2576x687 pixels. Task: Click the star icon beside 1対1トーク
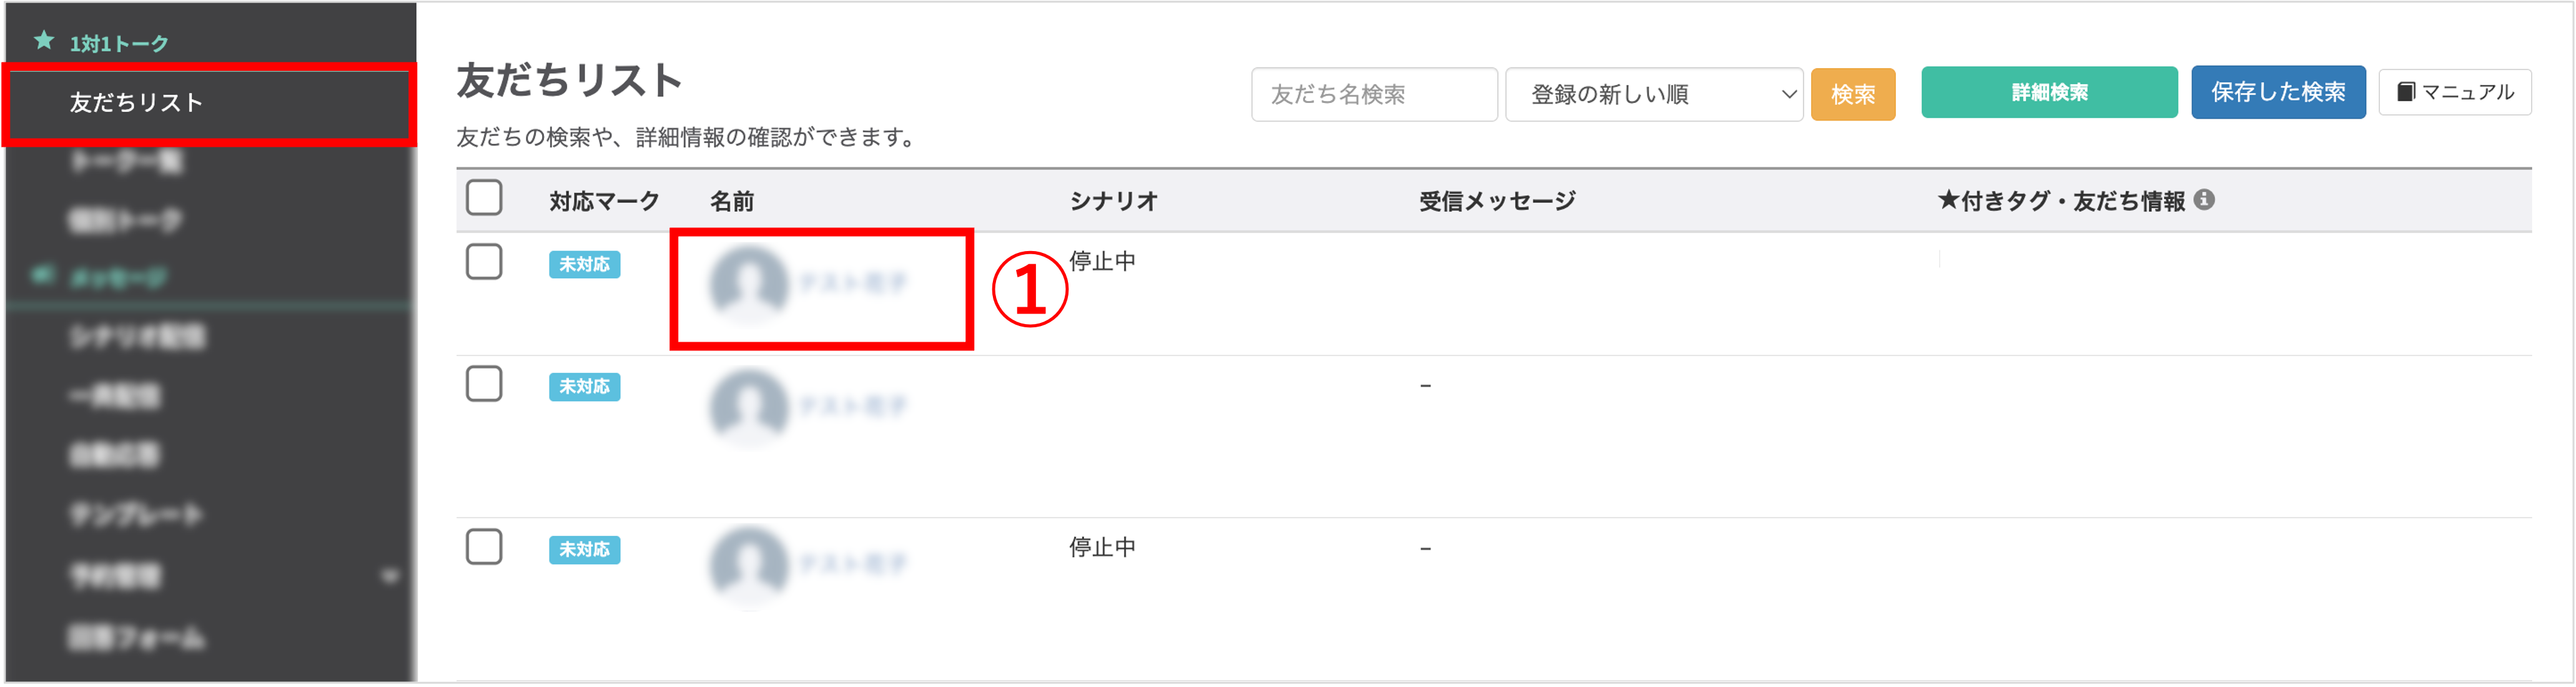point(44,40)
